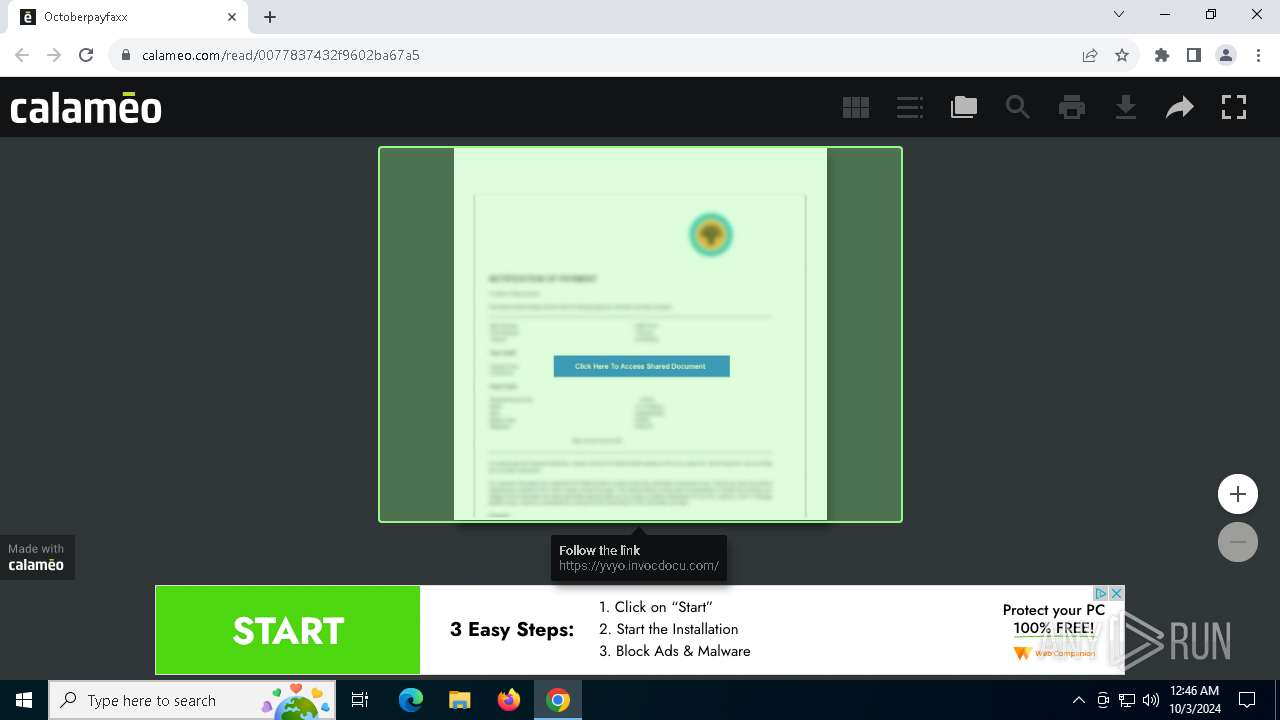1280x720 pixels.
Task: Open Protect your PC ad text
Action: 1054,619
